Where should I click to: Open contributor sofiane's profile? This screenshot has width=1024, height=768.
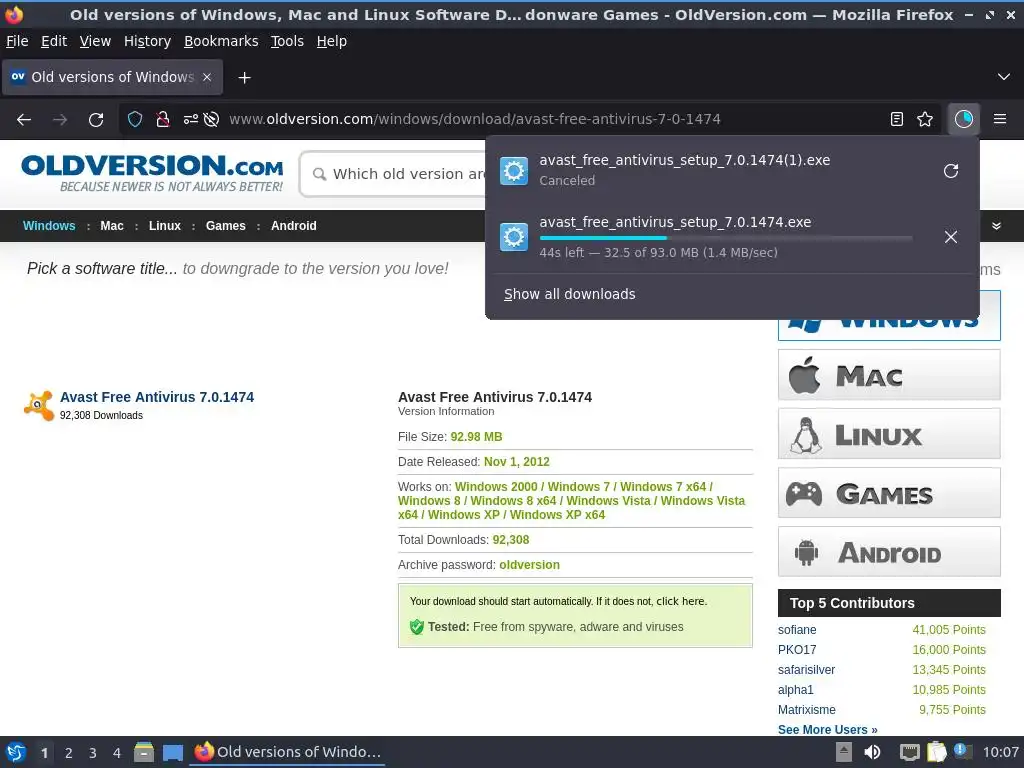(797, 630)
